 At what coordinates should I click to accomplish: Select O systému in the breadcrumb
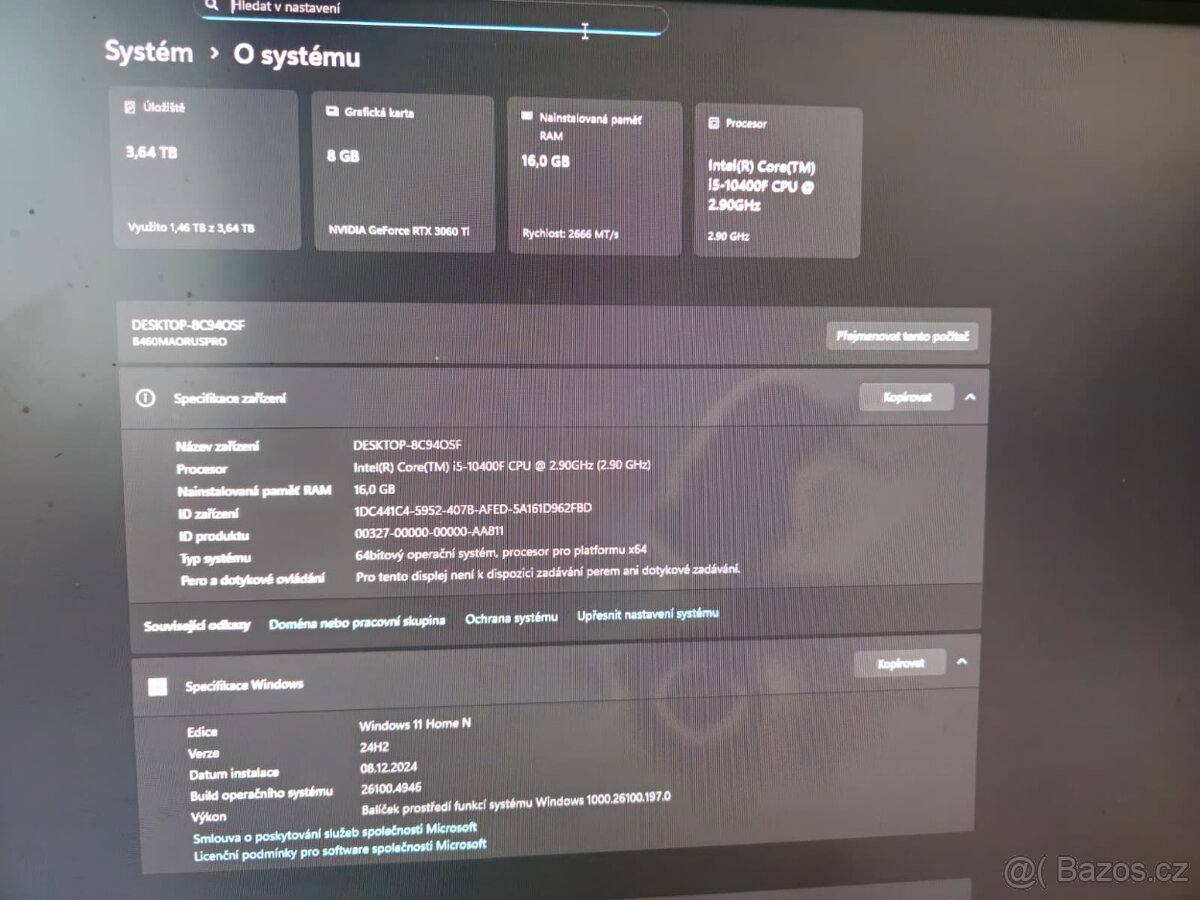point(296,57)
